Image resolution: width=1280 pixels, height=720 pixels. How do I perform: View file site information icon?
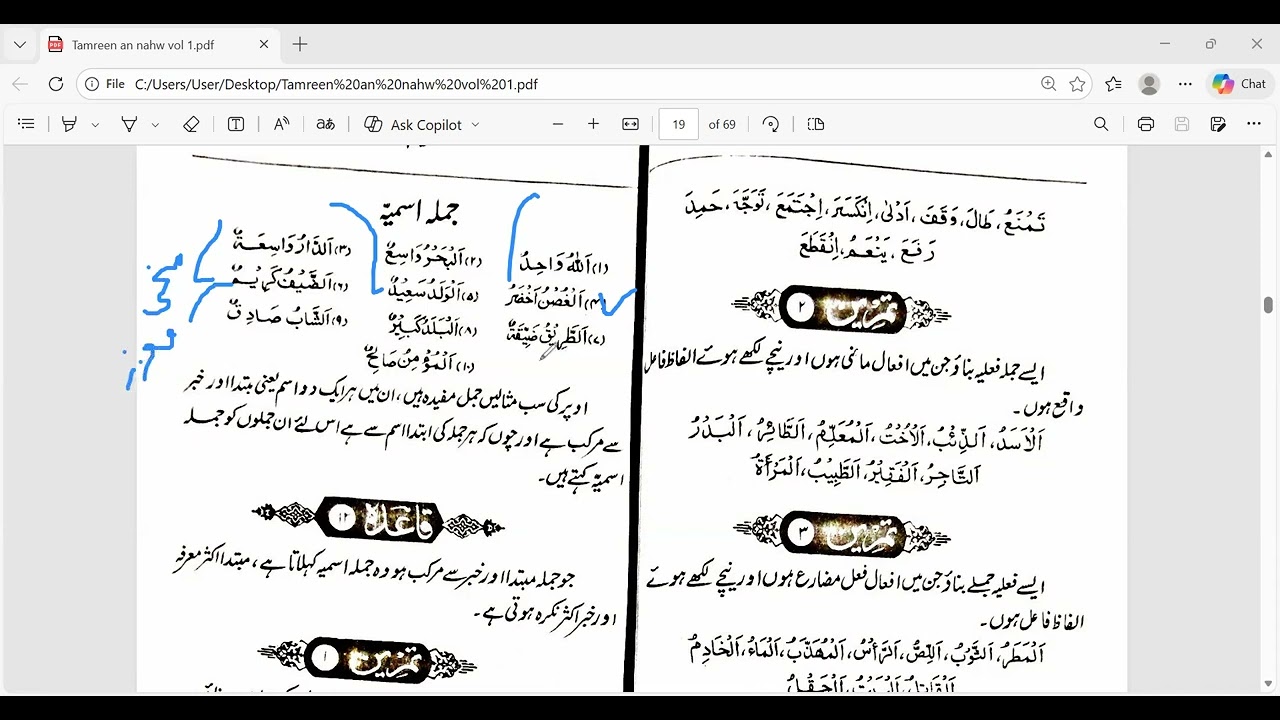pyautogui.click(x=93, y=84)
